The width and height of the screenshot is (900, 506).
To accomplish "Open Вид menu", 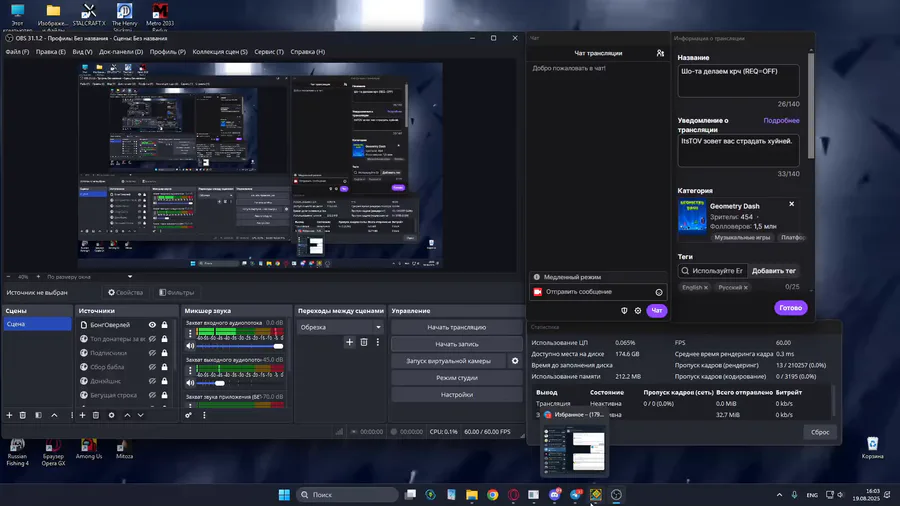I will 82,52.
